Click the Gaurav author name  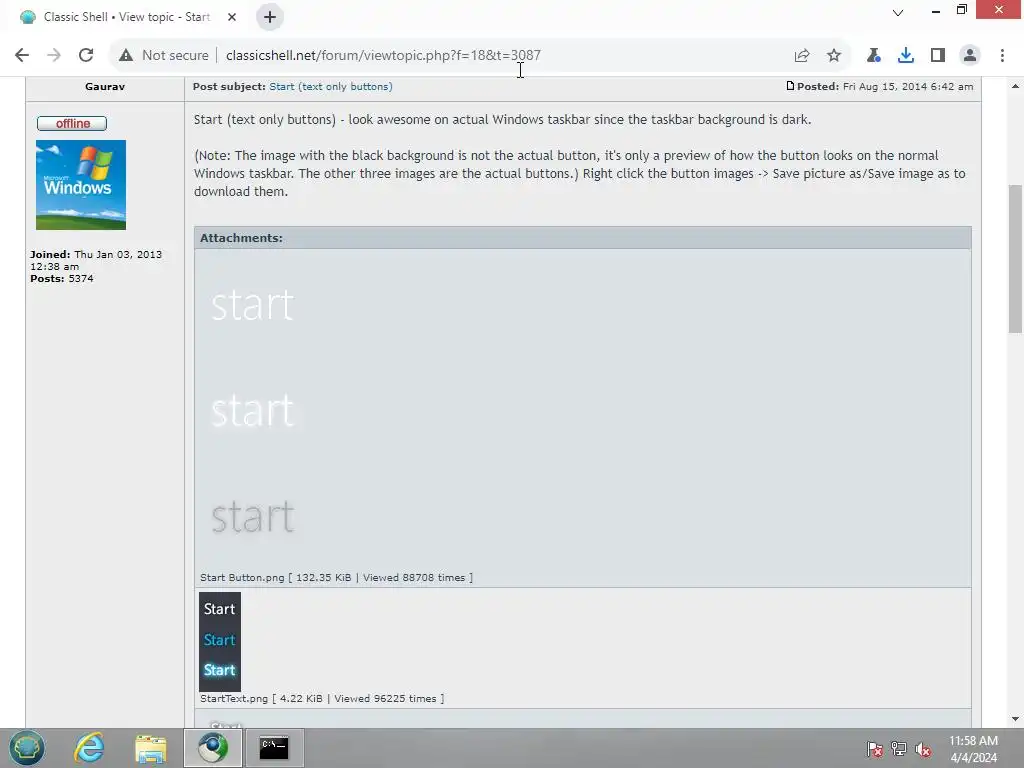[104, 86]
